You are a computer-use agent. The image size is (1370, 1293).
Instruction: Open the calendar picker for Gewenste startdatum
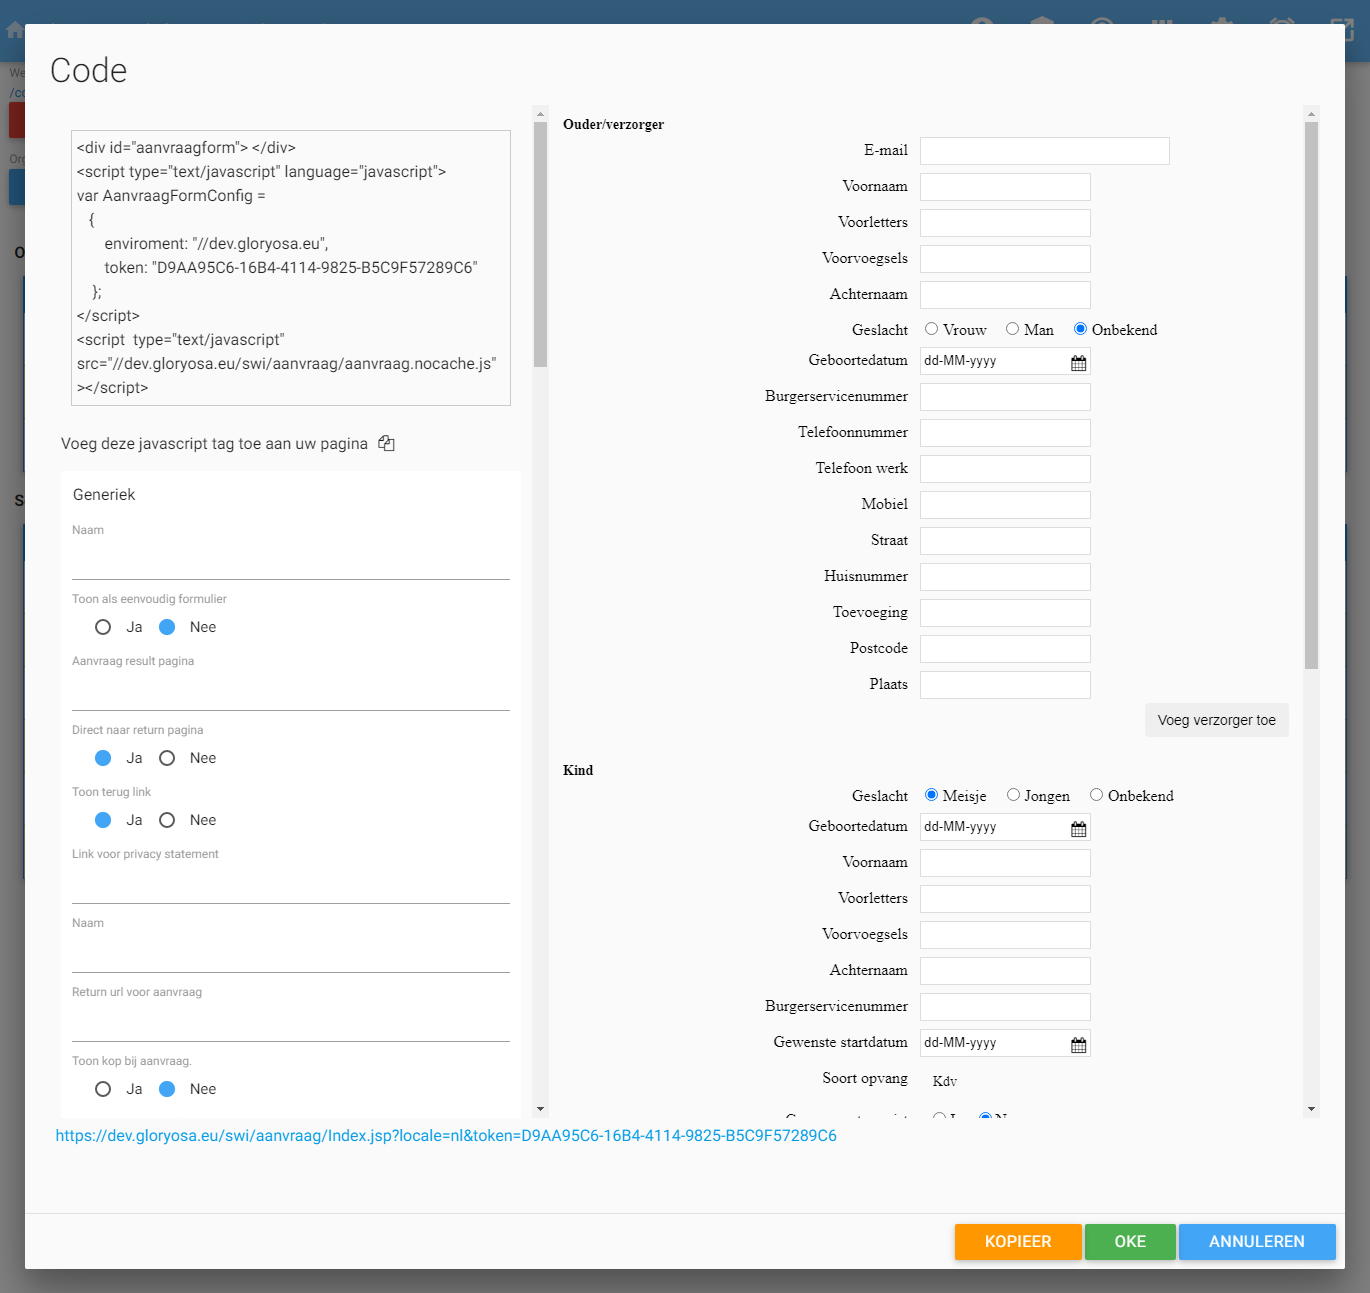[1078, 1044]
